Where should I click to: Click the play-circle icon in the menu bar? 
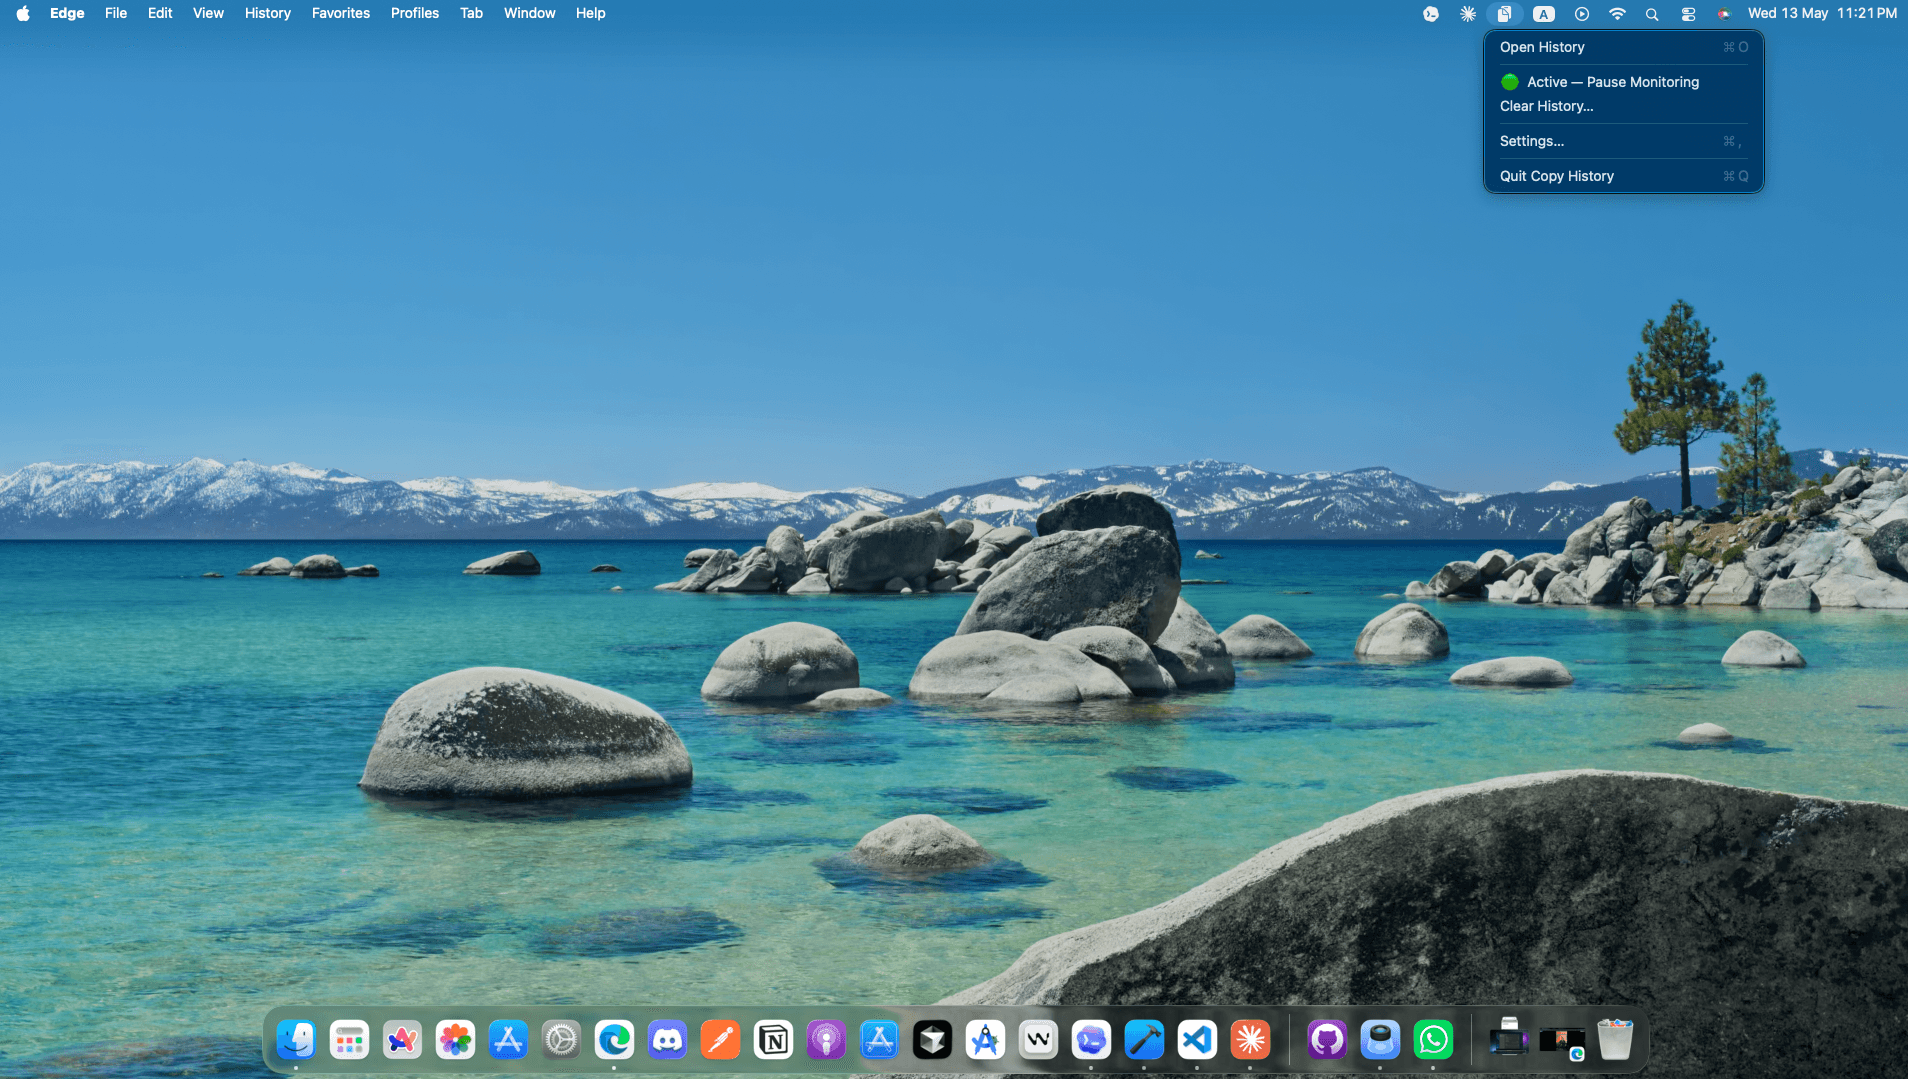pyautogui.click(x=1581, y=14)
